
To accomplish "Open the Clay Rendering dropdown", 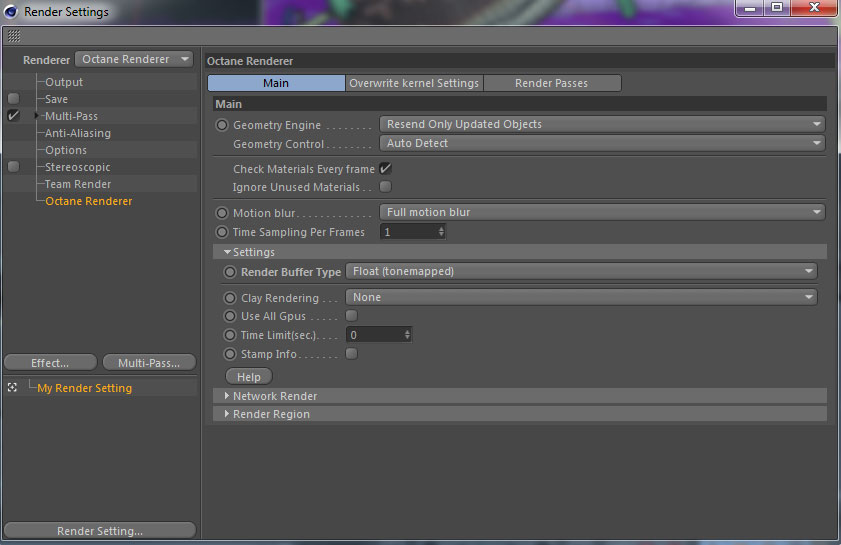I will 581,297.
